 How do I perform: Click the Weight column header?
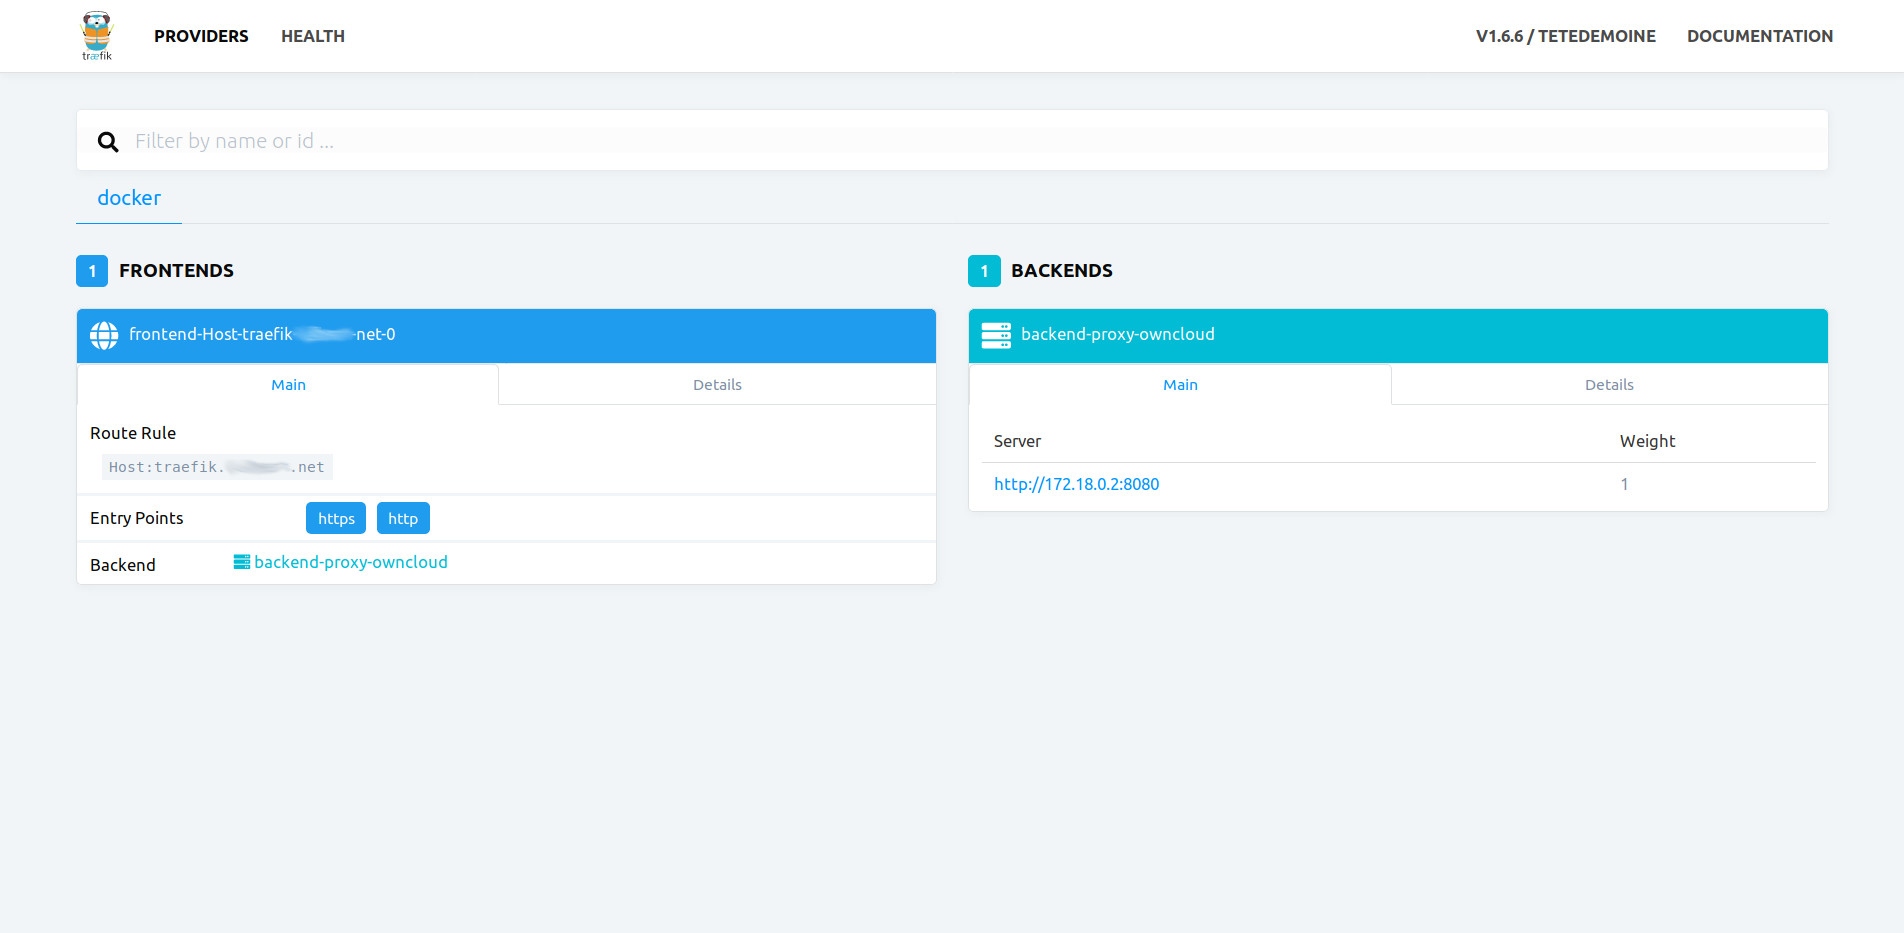[1647, 441]
